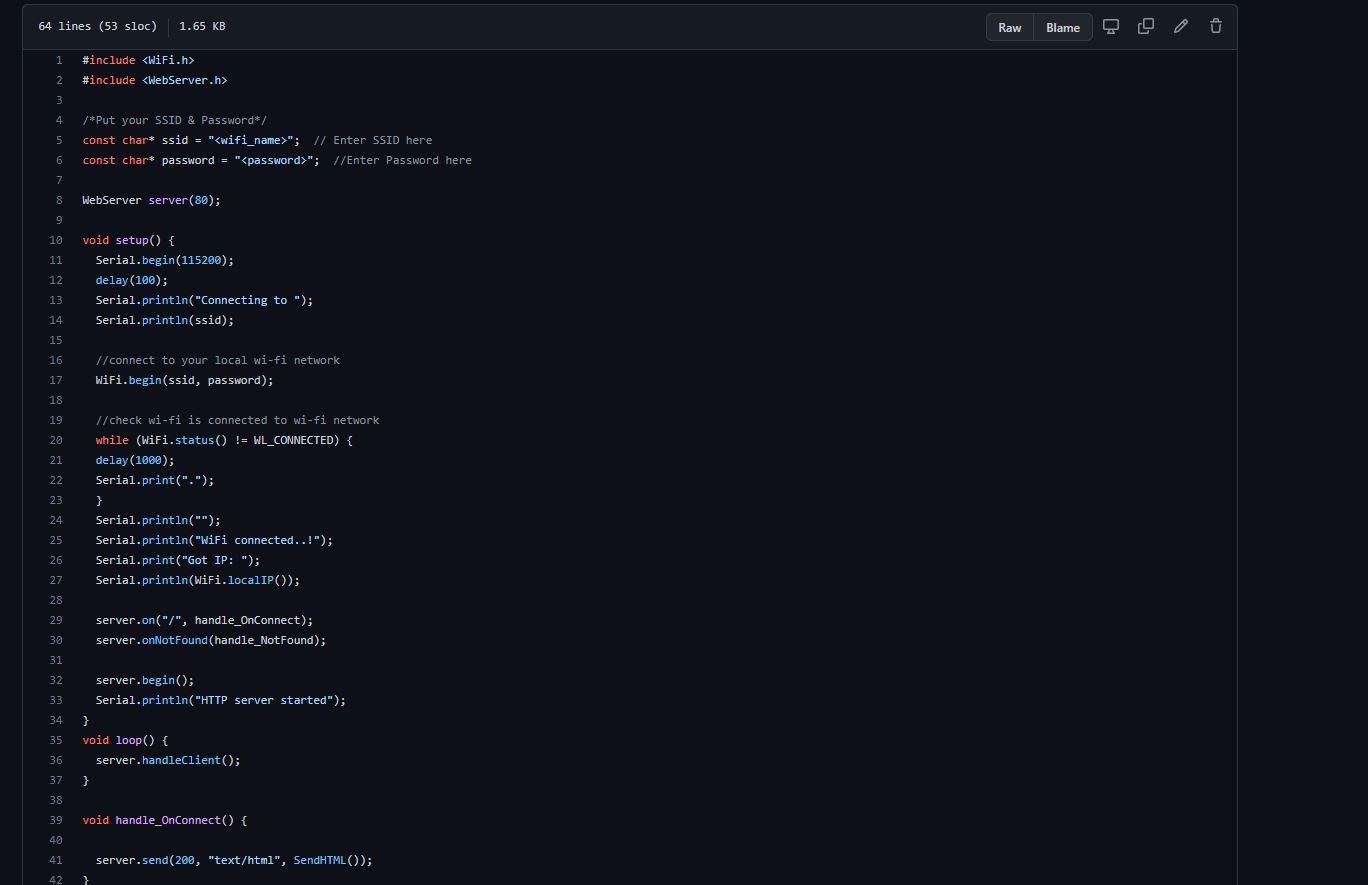Viewport: 1368px width, 885px height.
Task: Click the "void setup() {" line
Action: tap(128, 240)
